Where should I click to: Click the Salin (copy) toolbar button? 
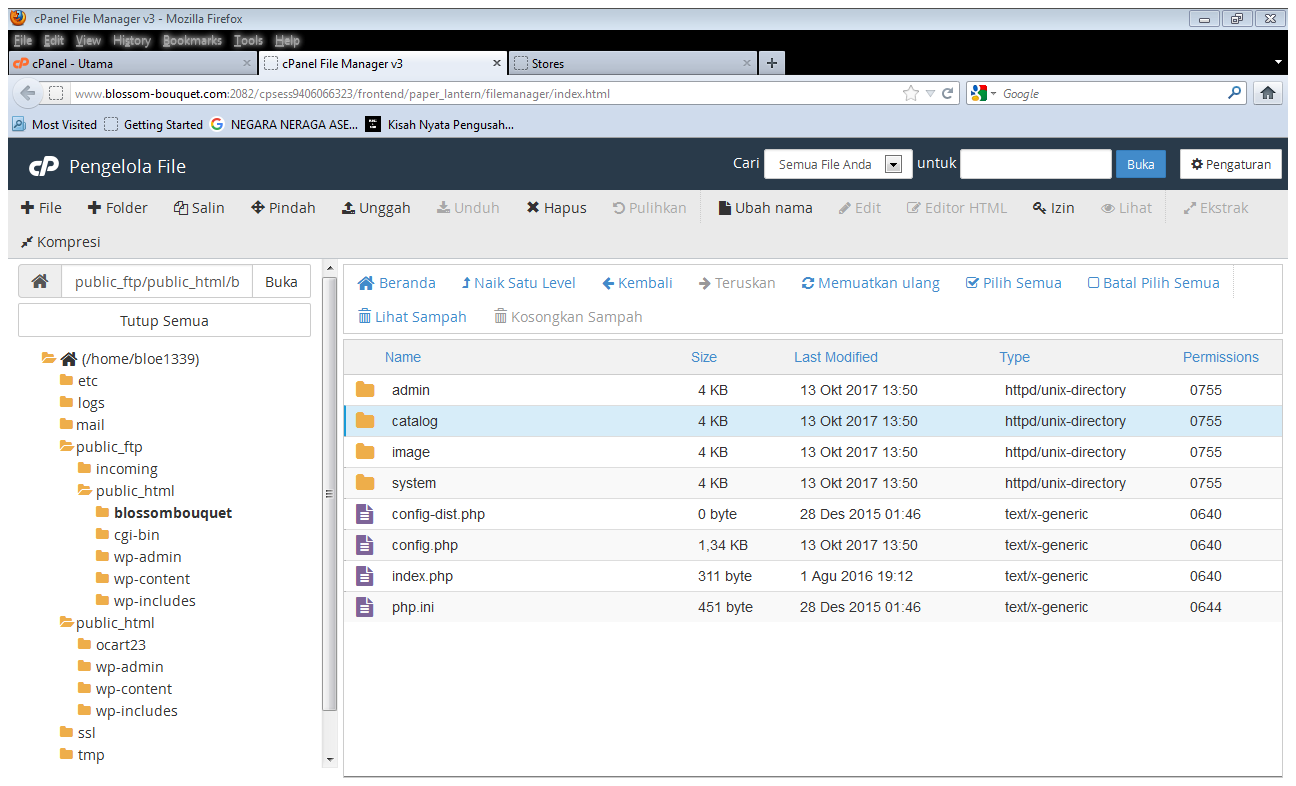point(199,208)
